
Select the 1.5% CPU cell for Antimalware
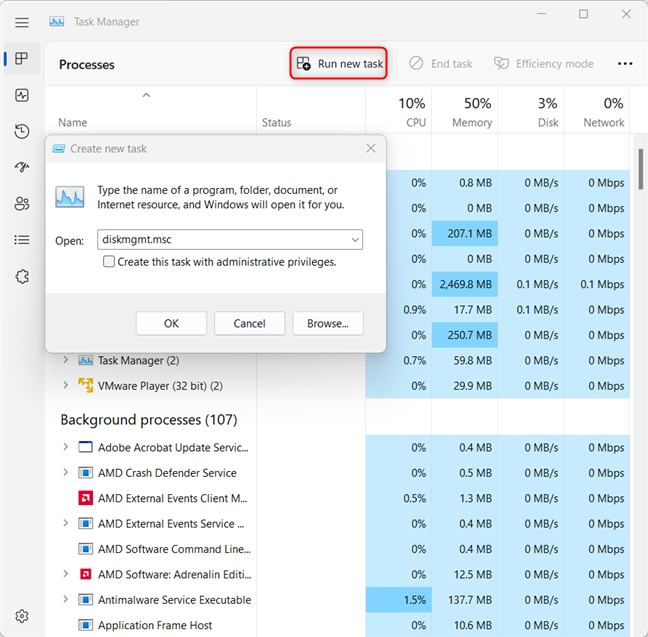point(399,600)
